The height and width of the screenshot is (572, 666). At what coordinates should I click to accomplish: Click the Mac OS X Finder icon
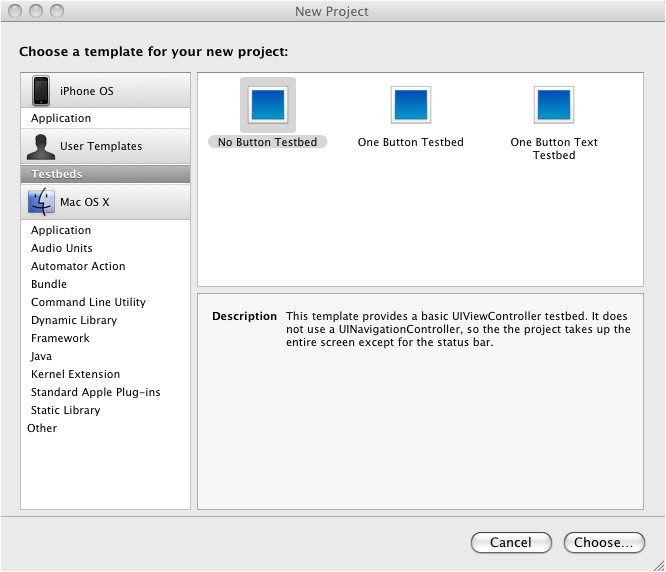point(41,202)
